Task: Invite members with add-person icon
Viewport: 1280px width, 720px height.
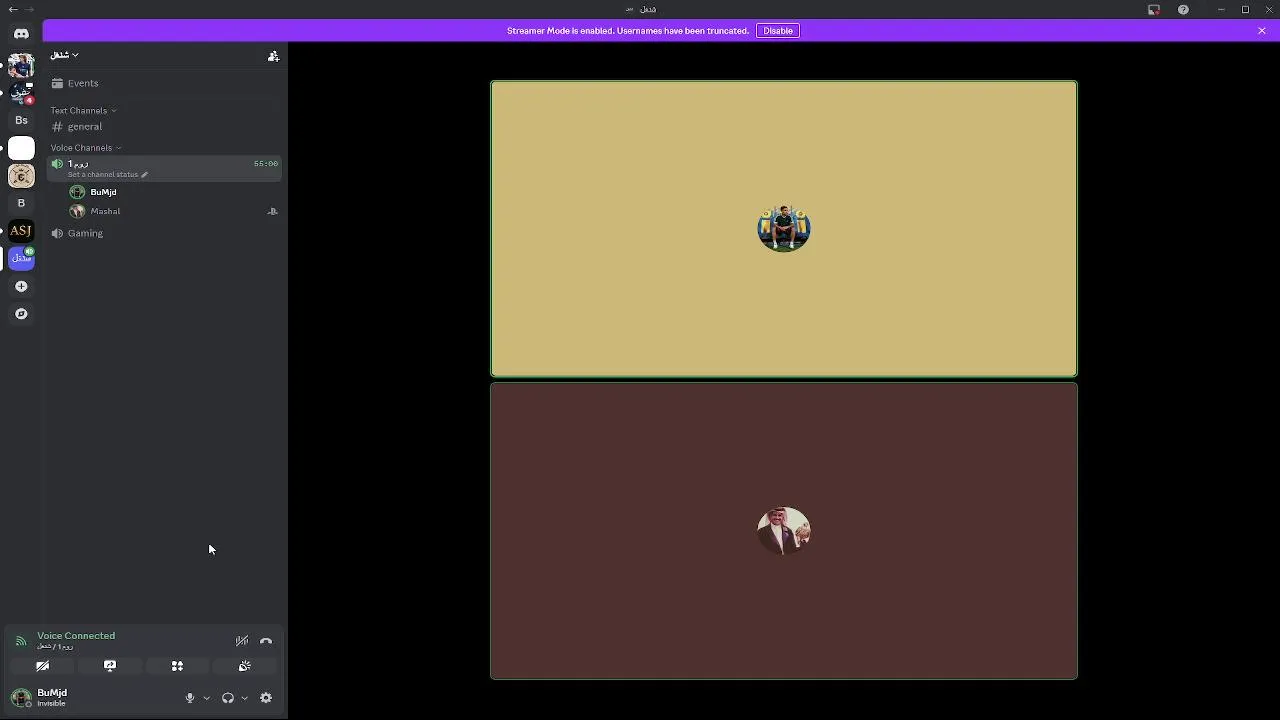Action: pyautogui.click(x=273, y=56)
